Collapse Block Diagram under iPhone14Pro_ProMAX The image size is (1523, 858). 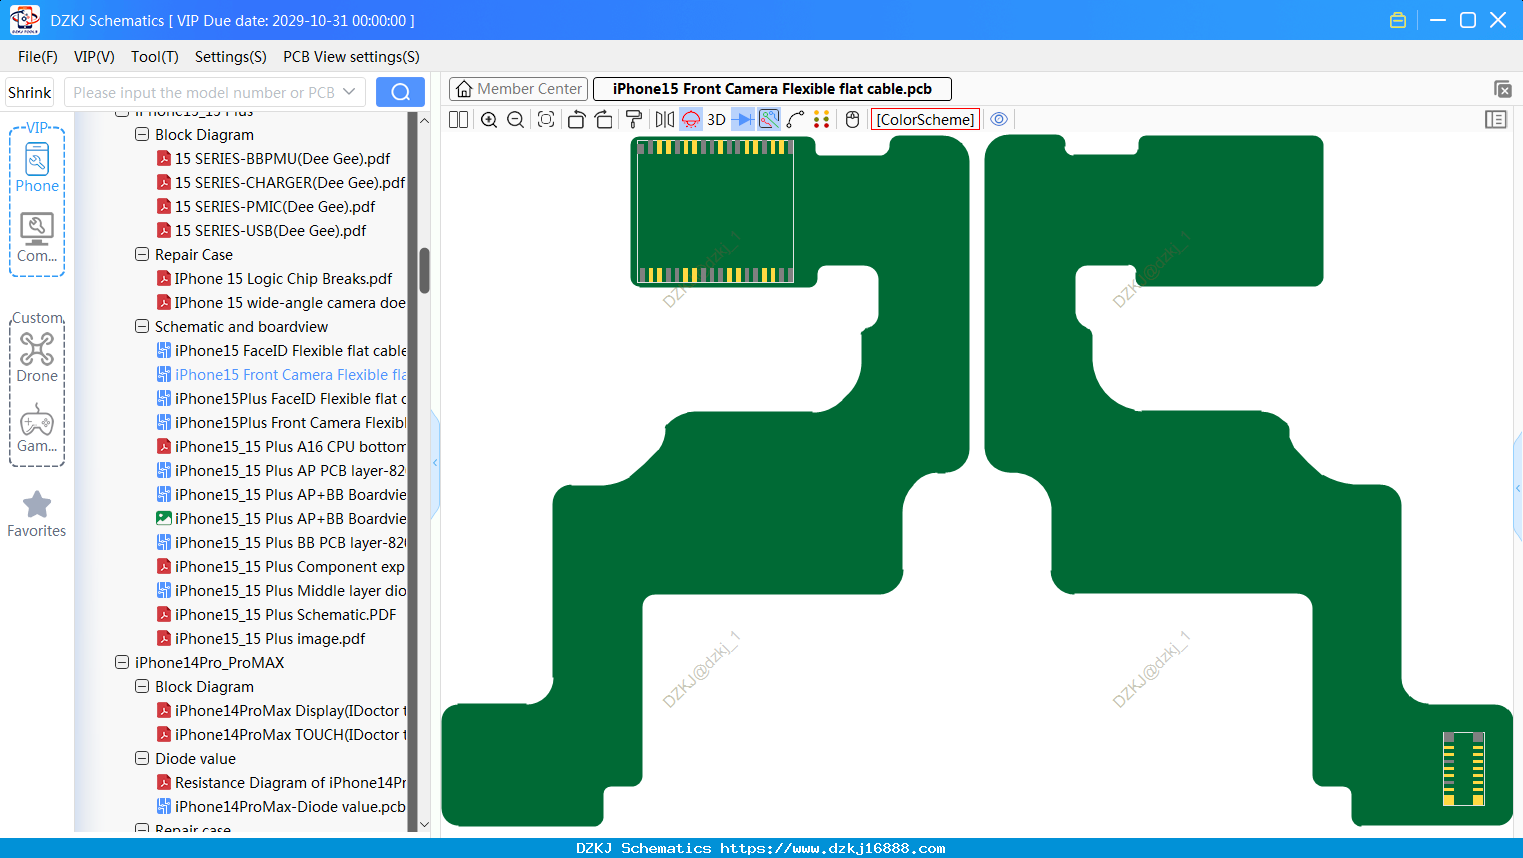coord(142,686)
